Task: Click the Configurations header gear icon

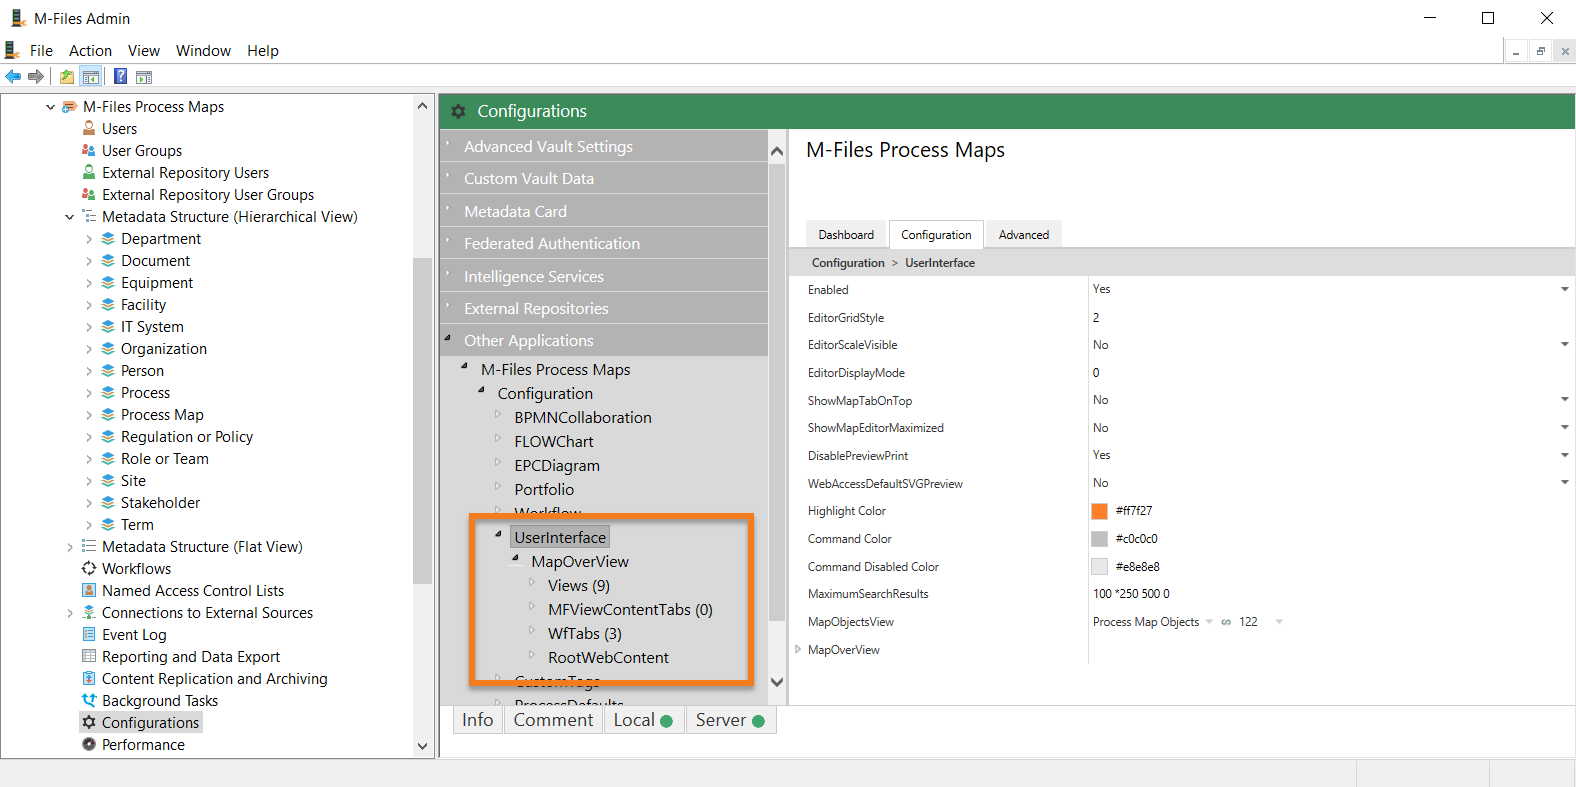Action: pyautogui.click(x=459, y=111)
